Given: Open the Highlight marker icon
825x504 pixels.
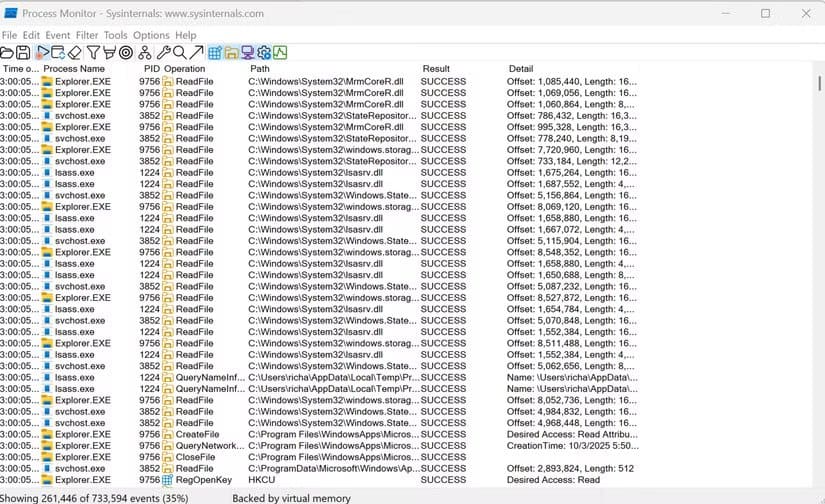Looking at the screenshot, I should coord(109,52).
